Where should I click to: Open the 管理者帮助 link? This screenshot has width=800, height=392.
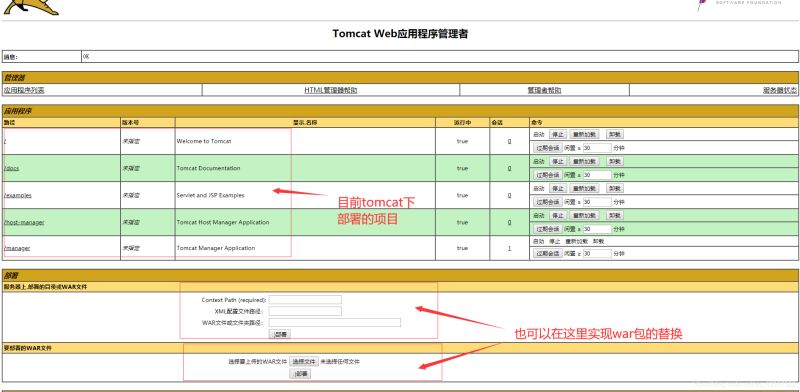(x=544, y=90)
